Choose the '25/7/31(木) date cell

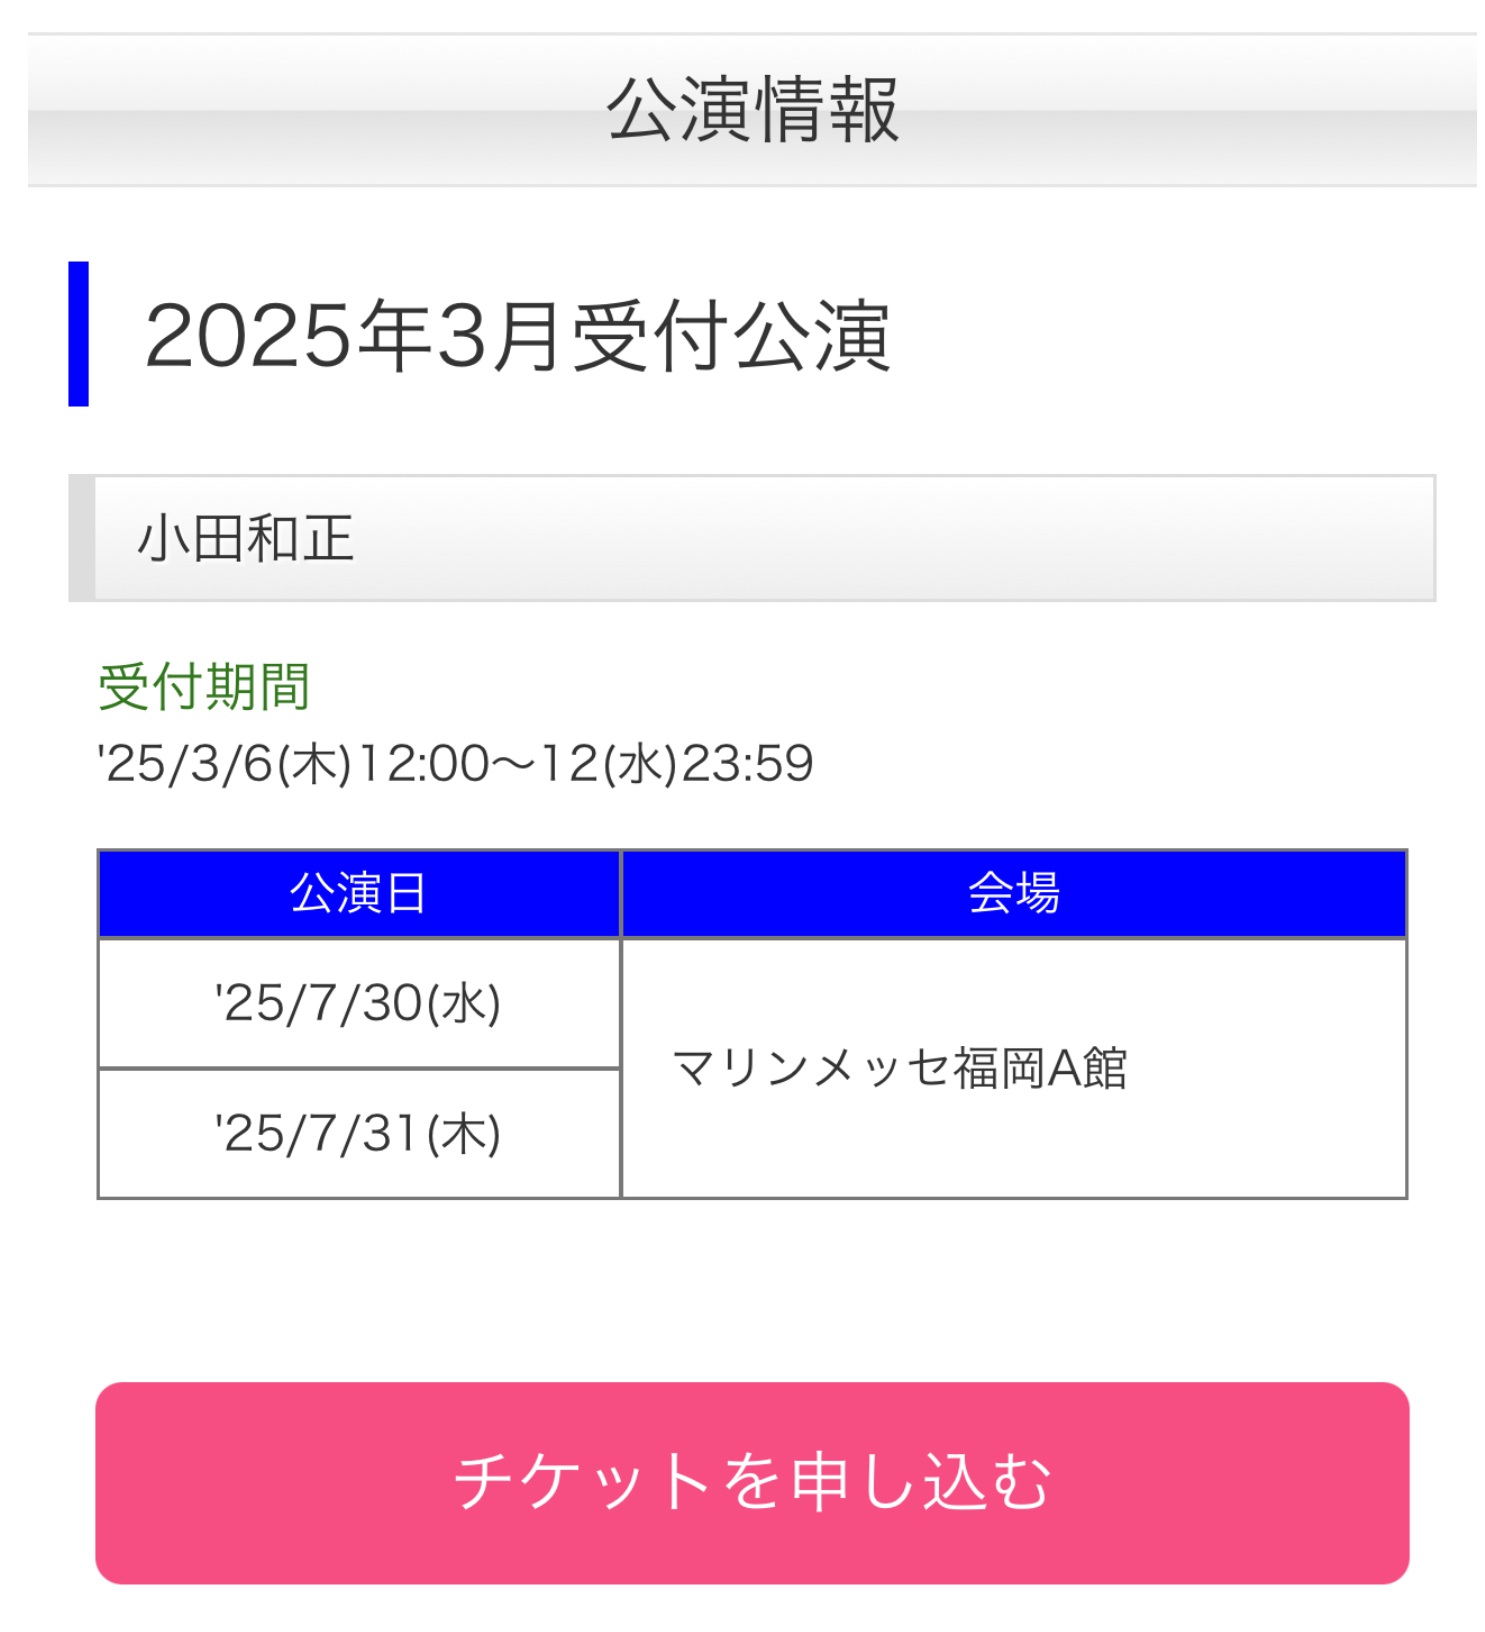click(x=359, y=1133)
